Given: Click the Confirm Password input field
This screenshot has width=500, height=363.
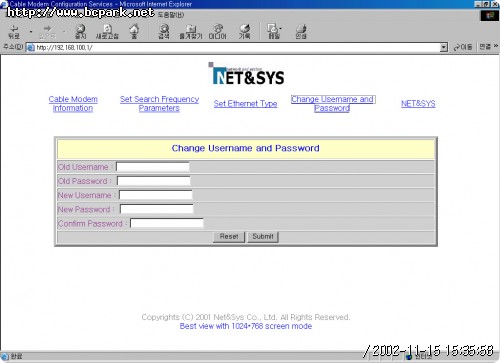Looking at the screenshot, I should coord(167,223).
